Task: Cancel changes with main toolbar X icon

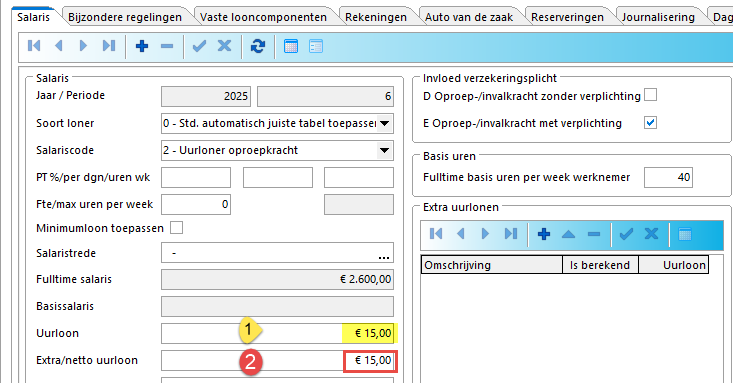Action: pyautogui.click(x=224, y=46)
